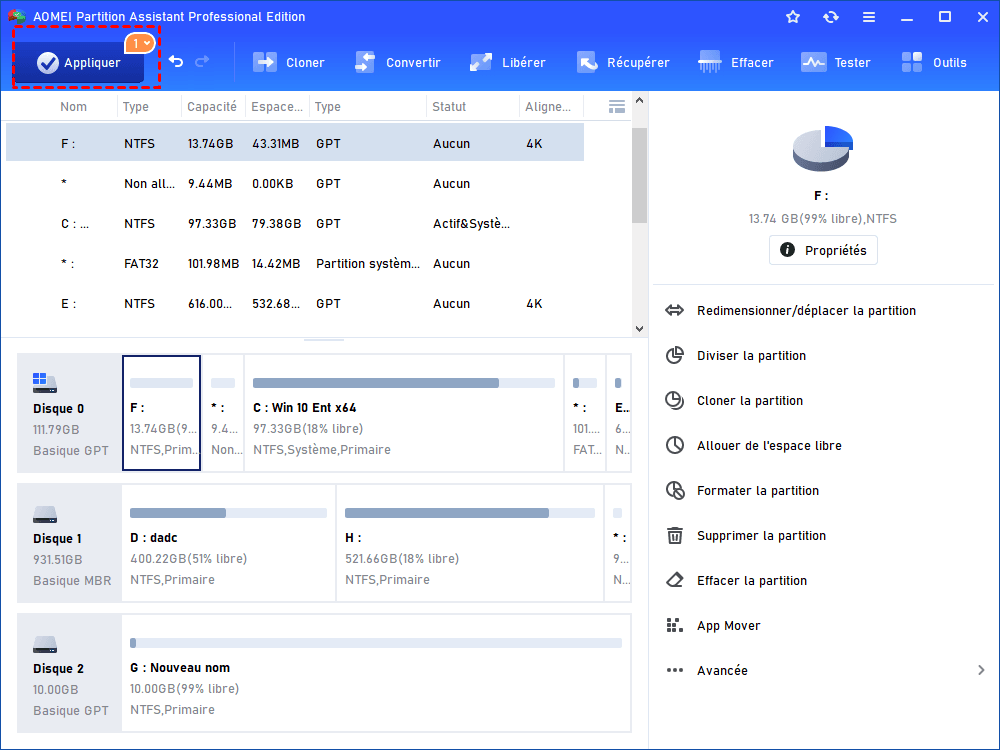1000x750 pixels.
Task: Sort by Capacité column header
Action: [x=212, y=107]
